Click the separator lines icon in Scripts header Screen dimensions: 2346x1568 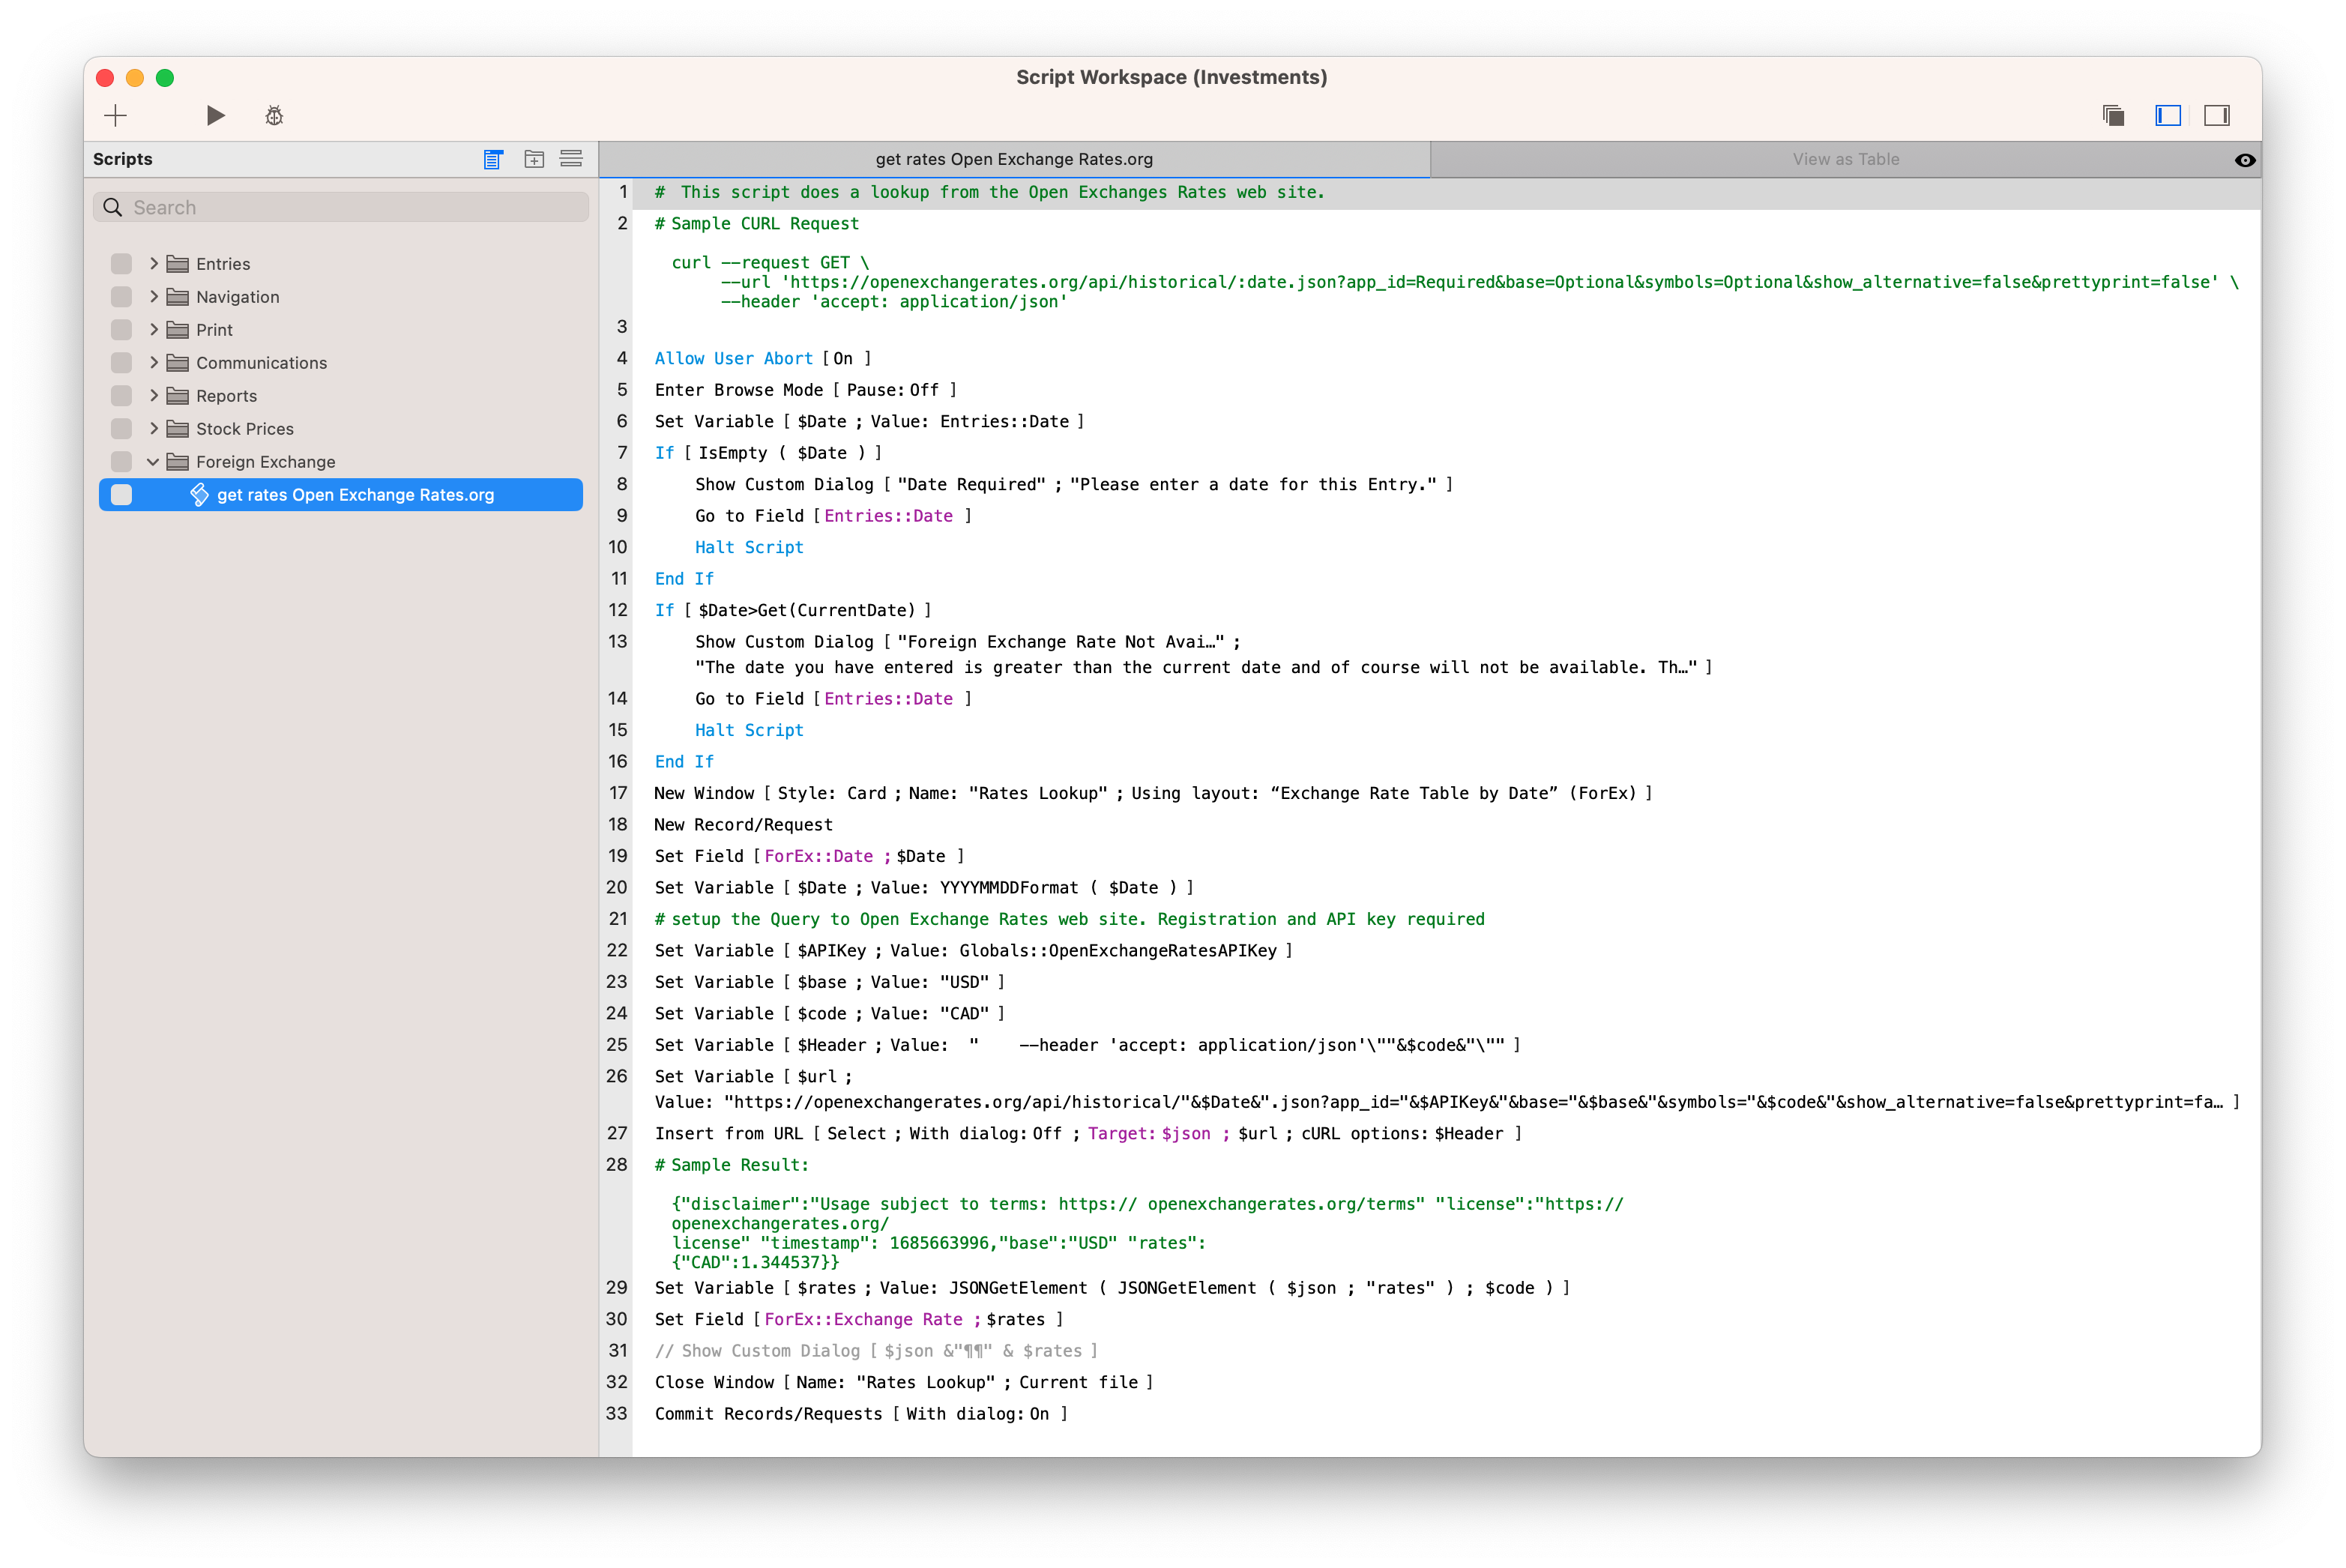tap(571, 159)
